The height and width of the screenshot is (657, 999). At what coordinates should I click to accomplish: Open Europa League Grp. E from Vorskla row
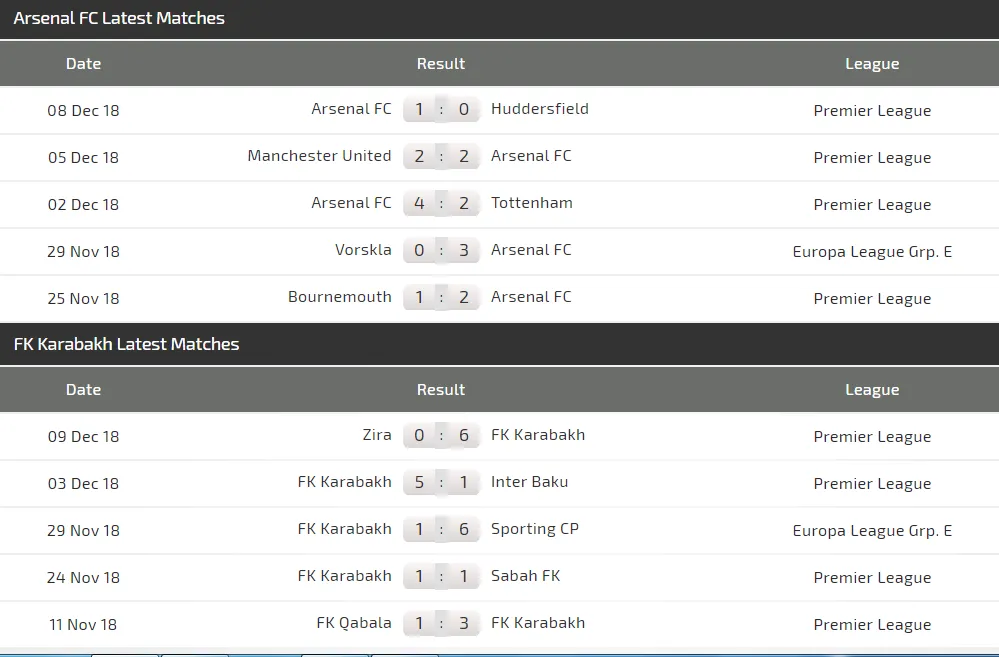872,251
